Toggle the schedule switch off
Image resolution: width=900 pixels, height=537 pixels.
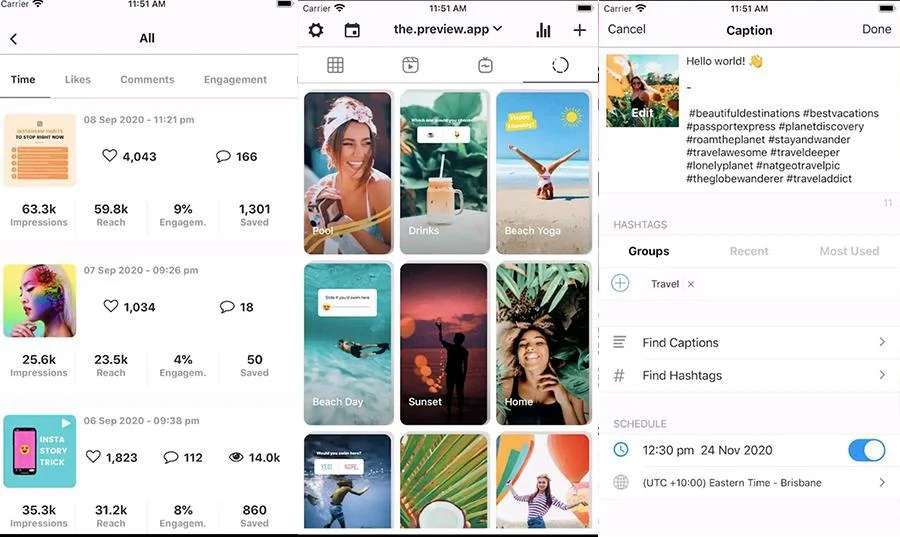click(866, 450)
